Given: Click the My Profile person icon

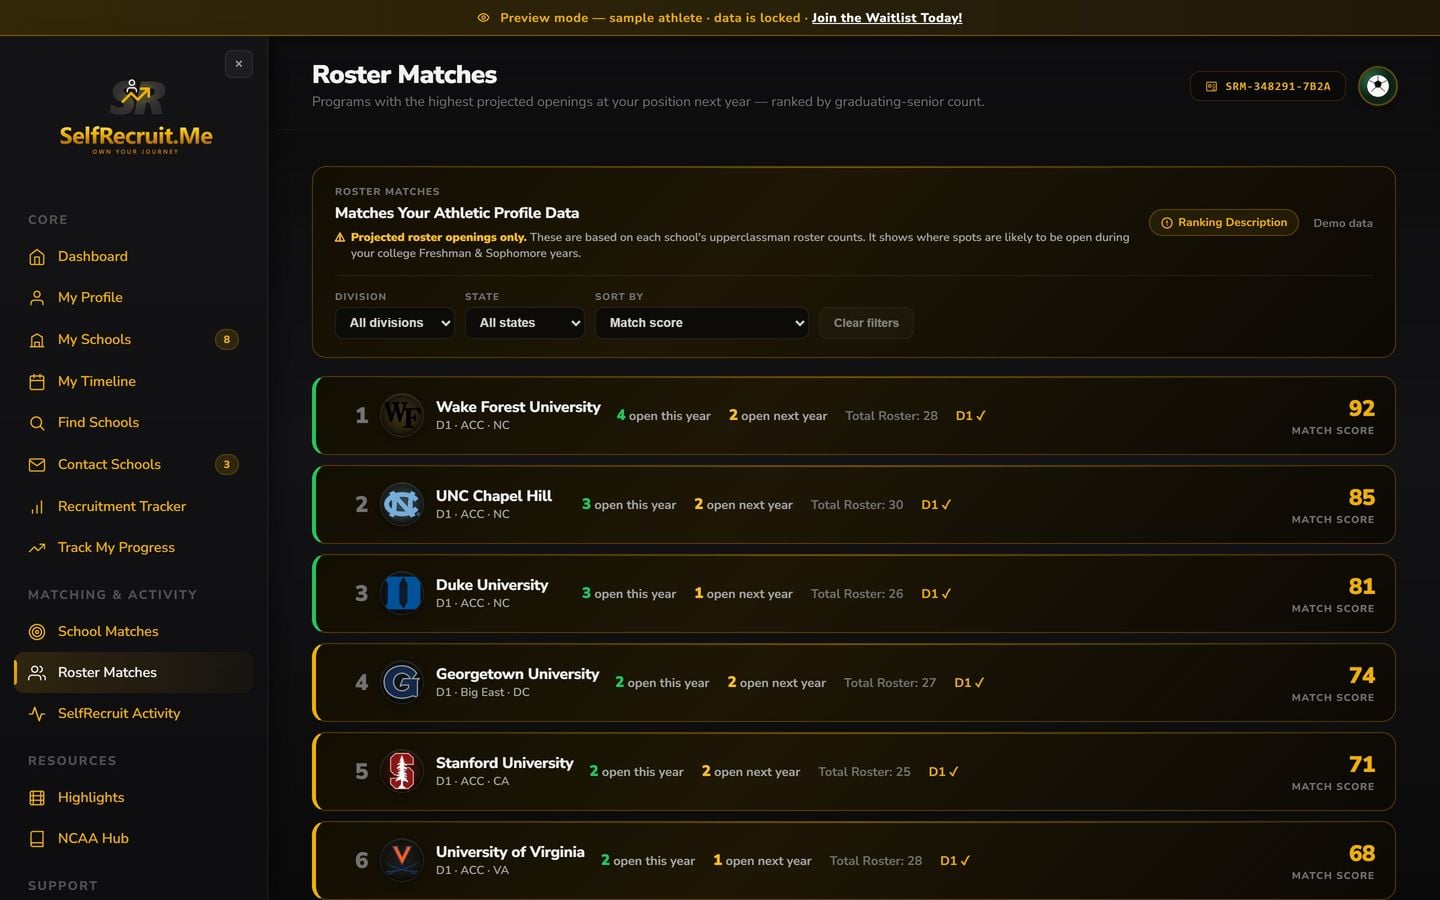Looking at the screenshot, I should coord(37,298).
